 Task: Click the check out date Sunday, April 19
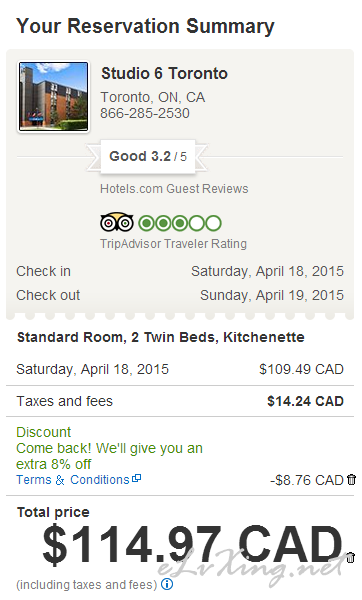[272, 295]
